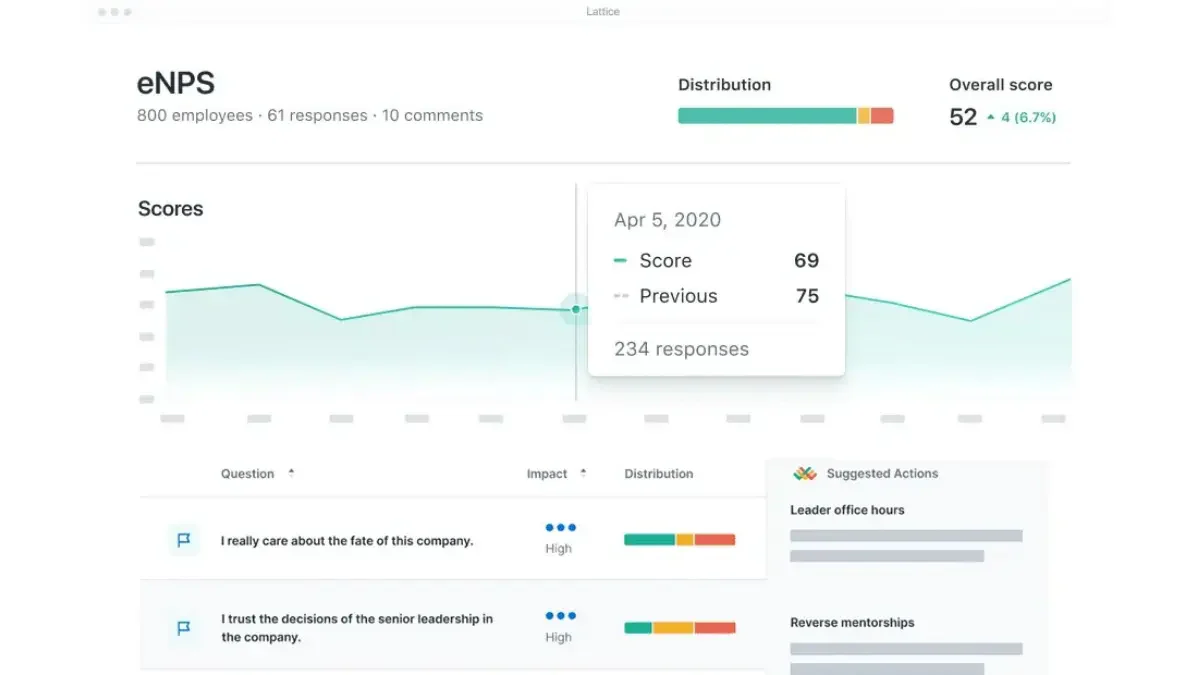This screenshot has width=1200, height=675.
Task: Select "I really care about the fate" question row
Action: click(x=452, y=540)
